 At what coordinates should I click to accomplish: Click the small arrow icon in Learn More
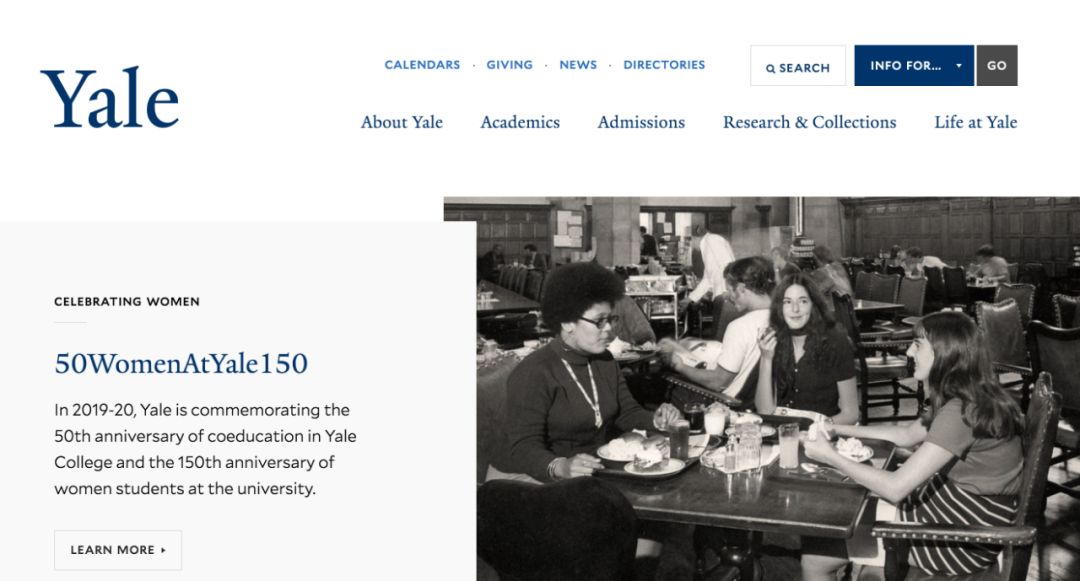click(163, 550)
